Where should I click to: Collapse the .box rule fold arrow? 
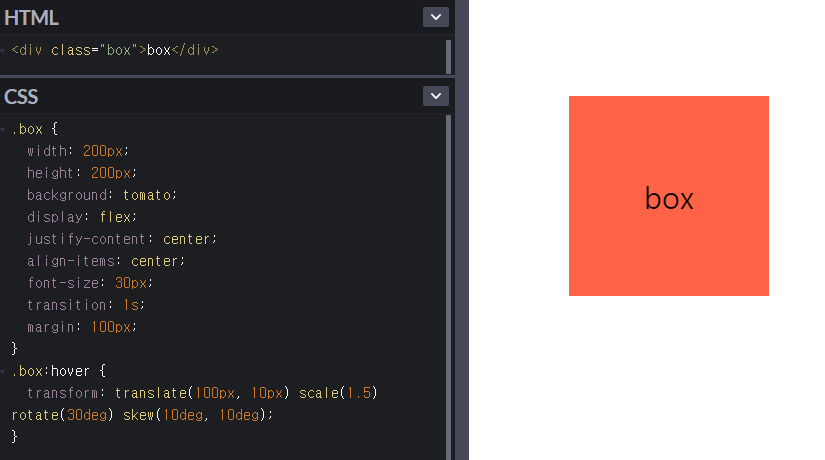pos(3,129)
